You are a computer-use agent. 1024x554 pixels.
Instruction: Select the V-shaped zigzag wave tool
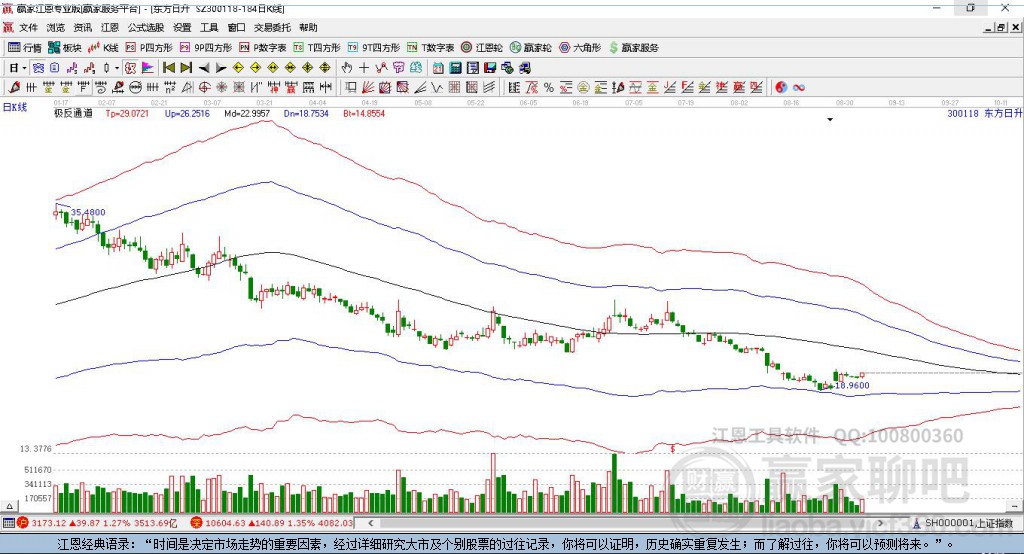click(437, 88)
